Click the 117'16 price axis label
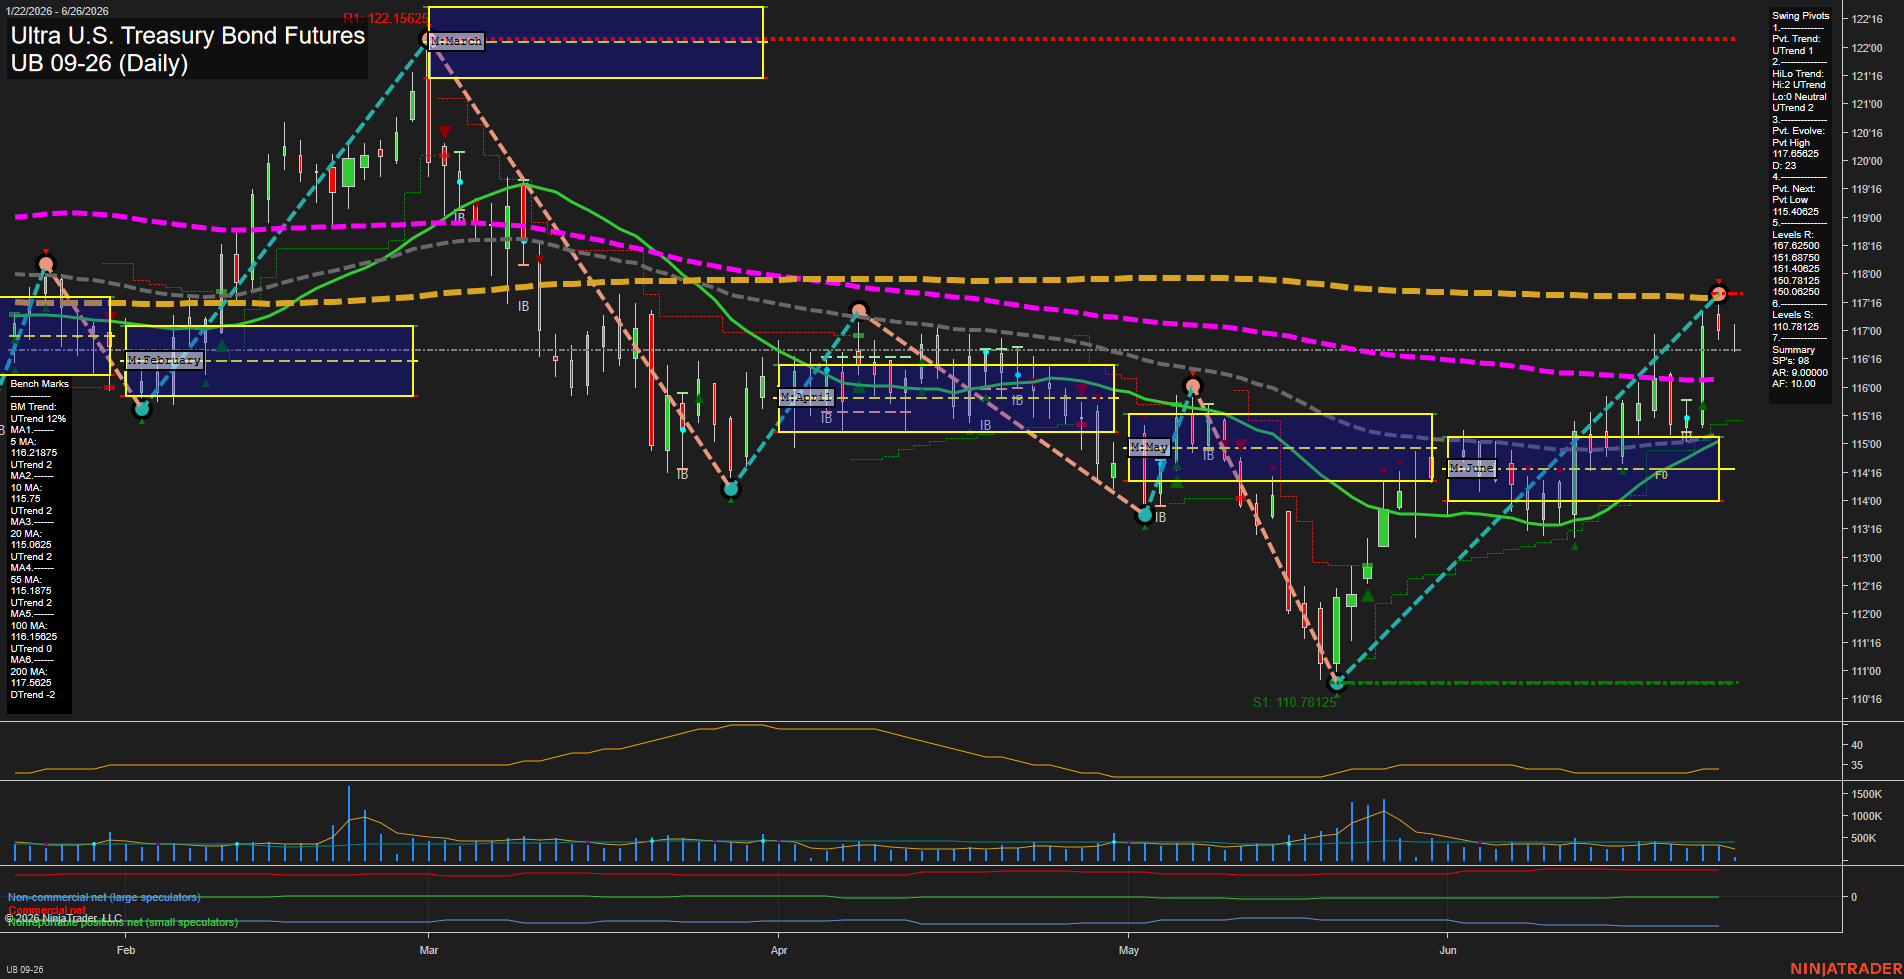 pos(1867,303)
